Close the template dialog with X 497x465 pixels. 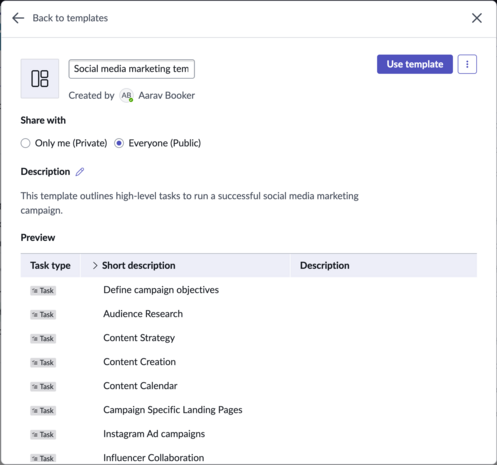(x=477, y=18)
